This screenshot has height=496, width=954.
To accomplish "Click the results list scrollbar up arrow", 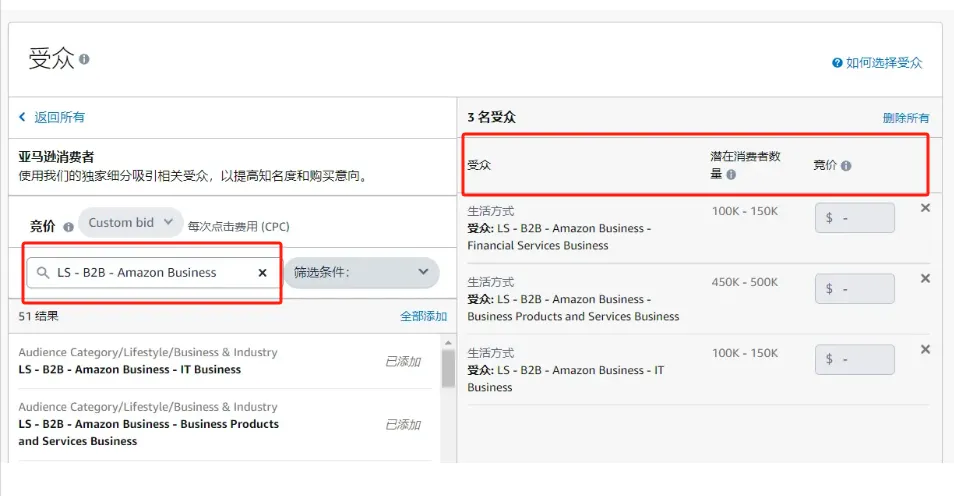I will pyautogui.click(x=448, y=343).
